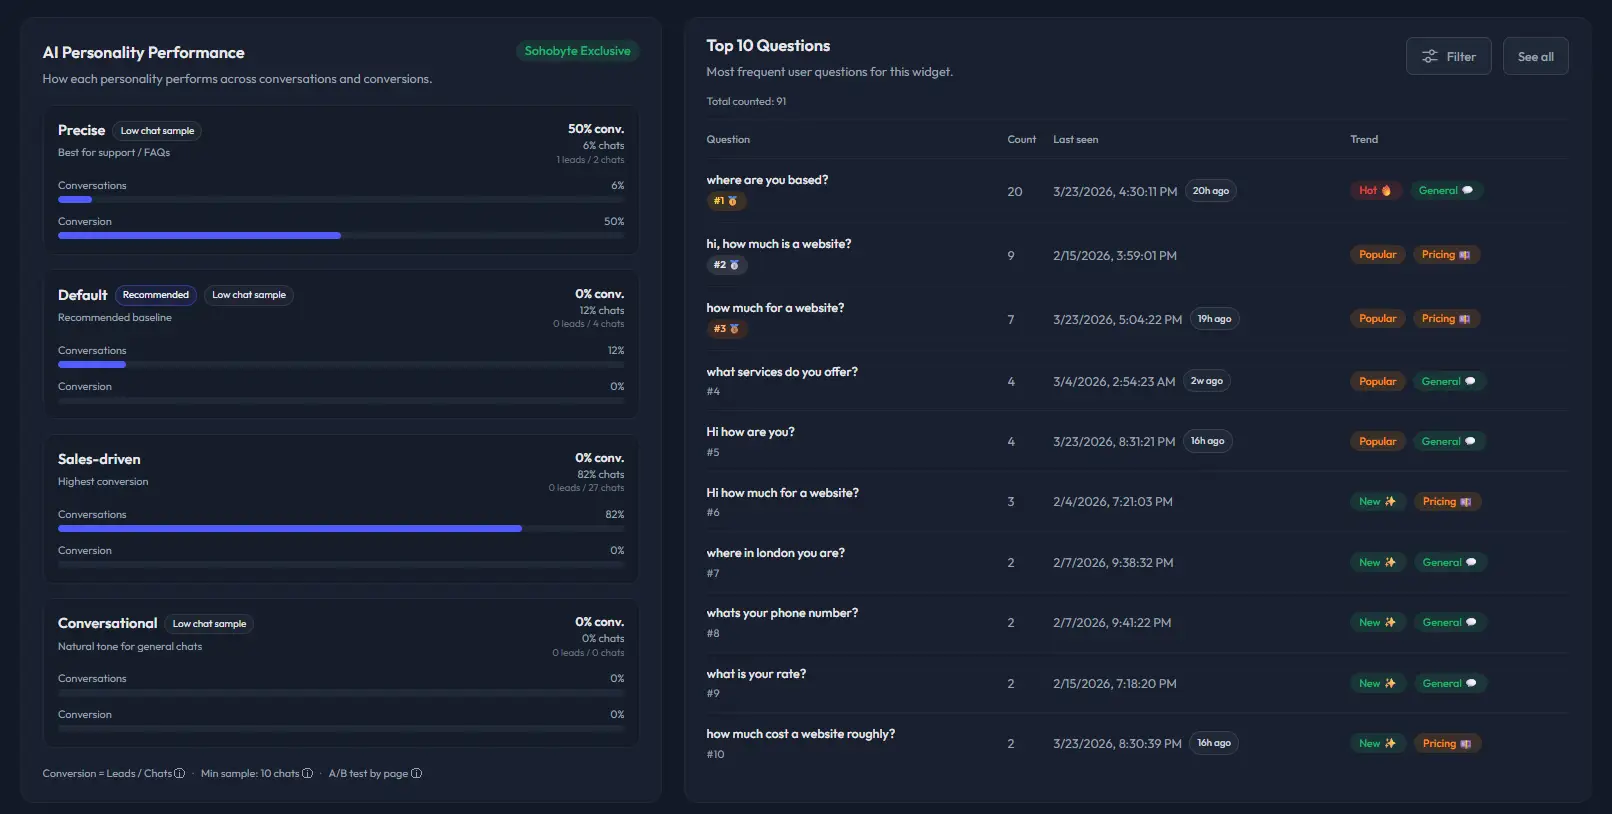This screenshot has width=1612, height=814.
Task: Click New sparkle badge for 'what is your rate?'
Action: [1377, 683]
